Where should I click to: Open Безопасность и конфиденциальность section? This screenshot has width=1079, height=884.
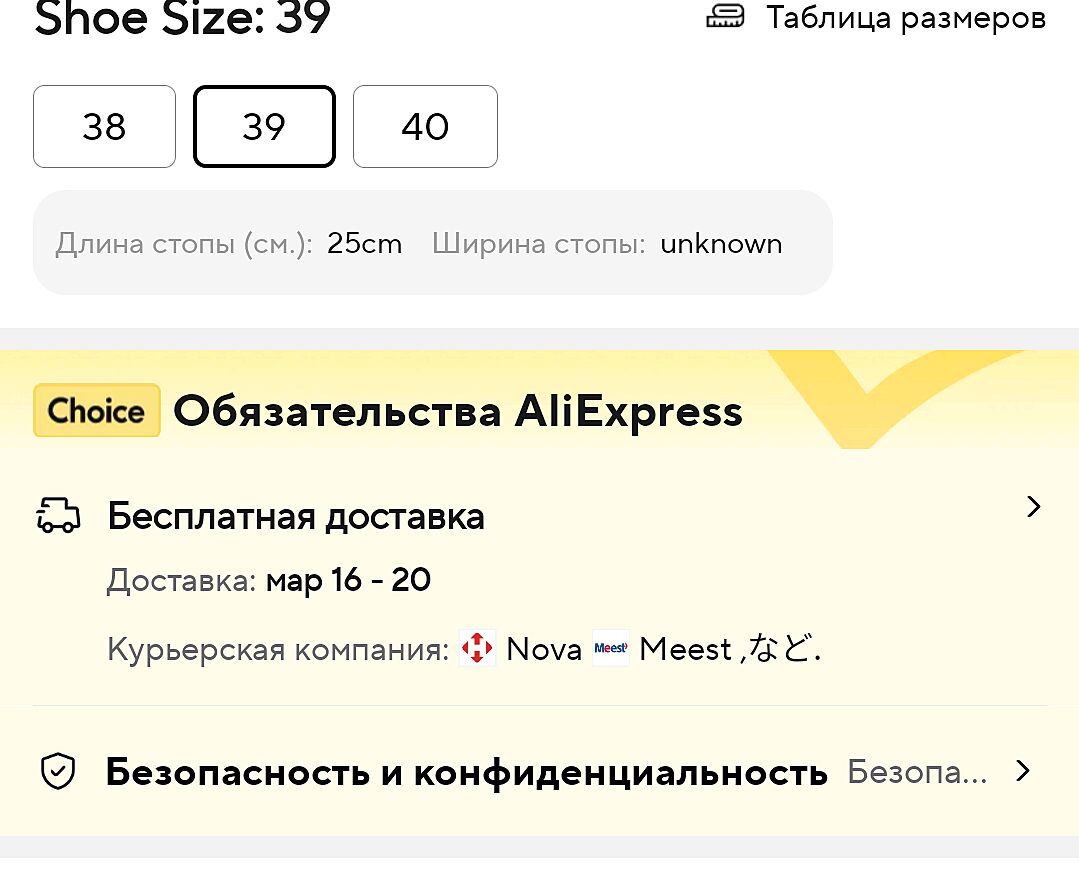[x=466, y=772]
